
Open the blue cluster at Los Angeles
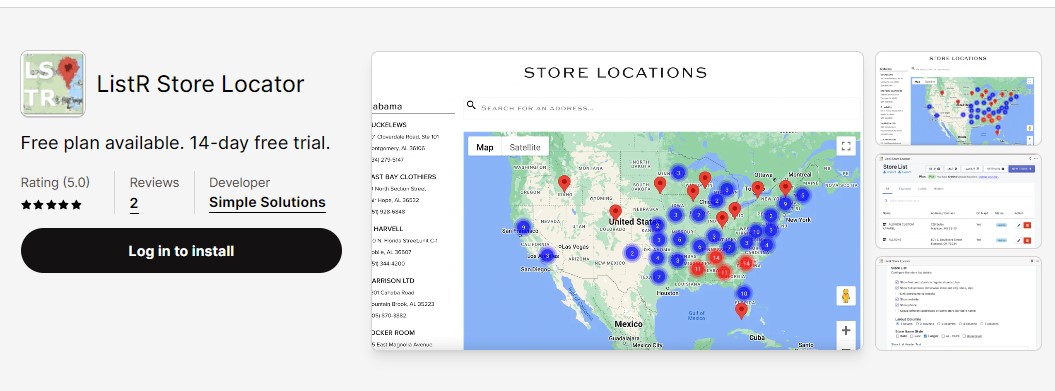[x=548, y=256]
